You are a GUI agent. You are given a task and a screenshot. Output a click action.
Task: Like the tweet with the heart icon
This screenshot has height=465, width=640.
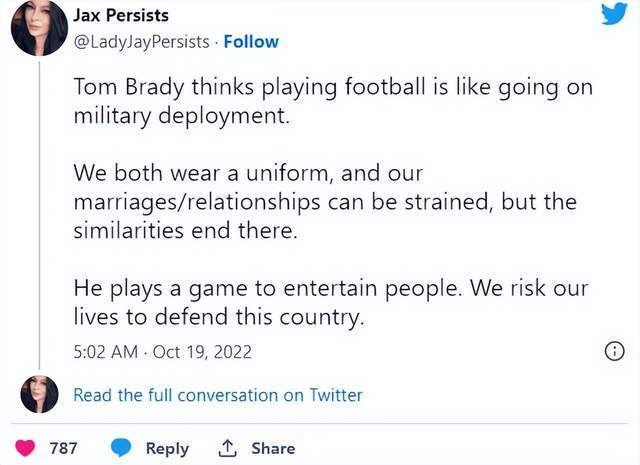tap(25, 448)
